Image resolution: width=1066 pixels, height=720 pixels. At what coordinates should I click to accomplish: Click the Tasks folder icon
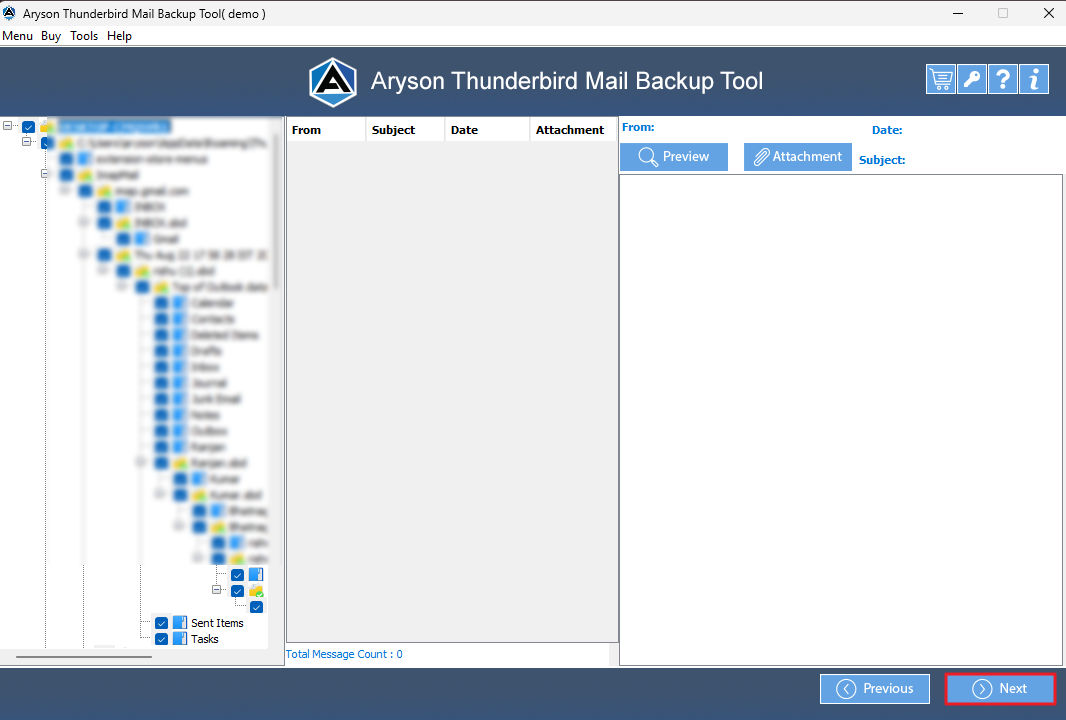tap(179, 639)
